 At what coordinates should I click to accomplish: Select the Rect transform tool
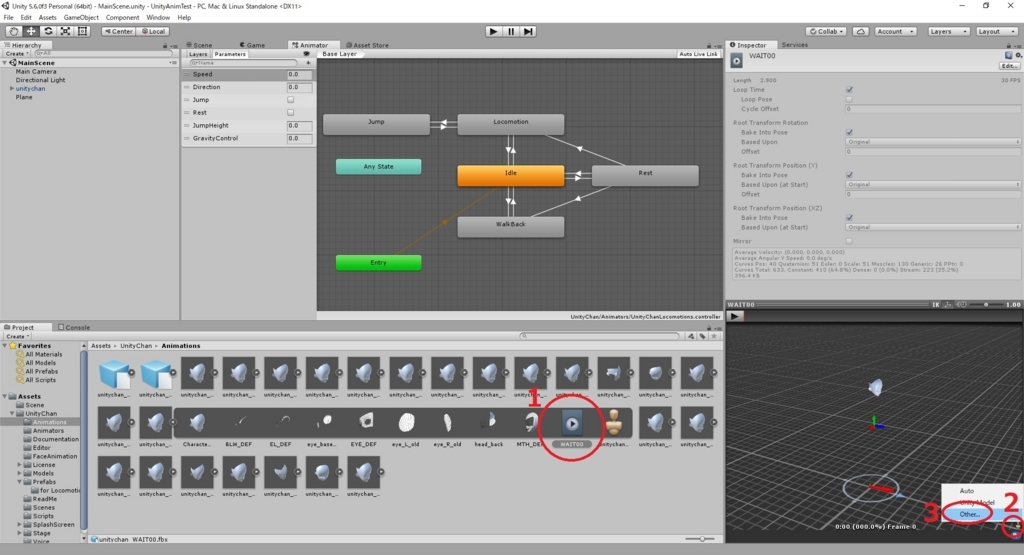click(x=82, y=31)
